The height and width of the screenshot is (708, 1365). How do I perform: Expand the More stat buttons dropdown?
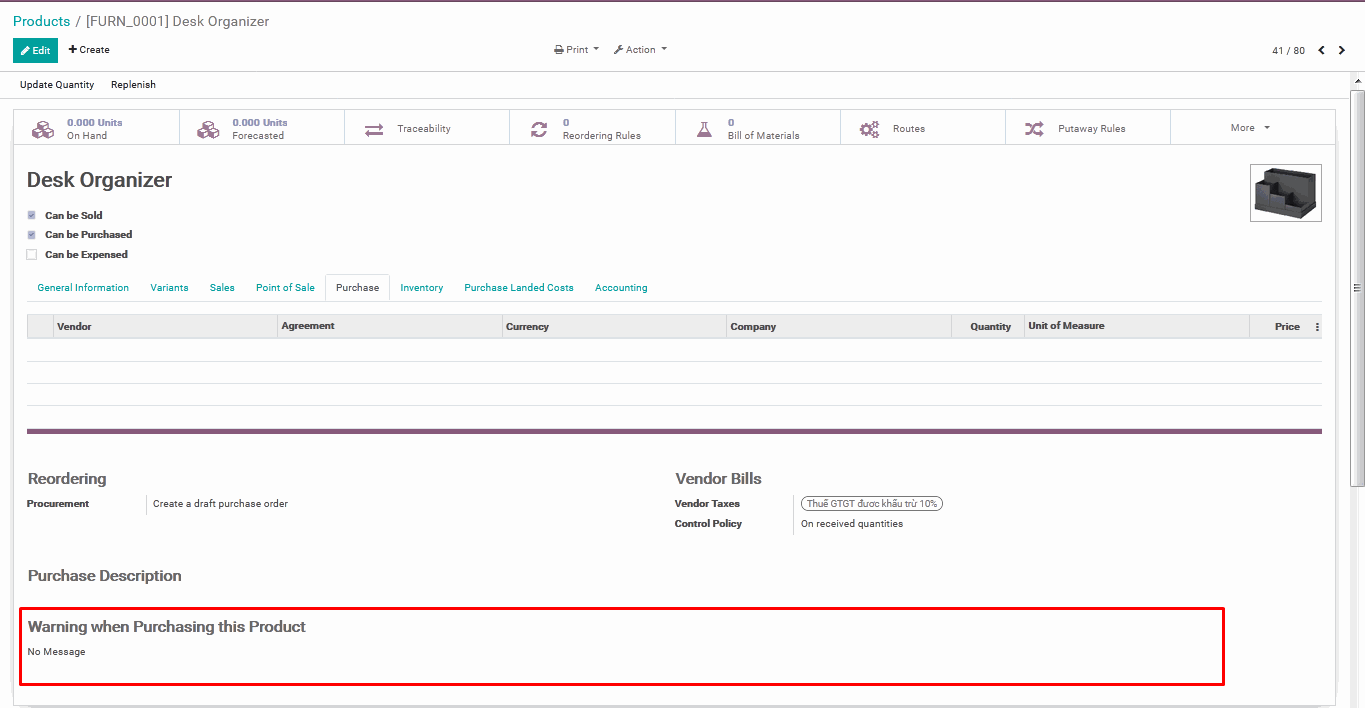click(x=1250, y=128)
